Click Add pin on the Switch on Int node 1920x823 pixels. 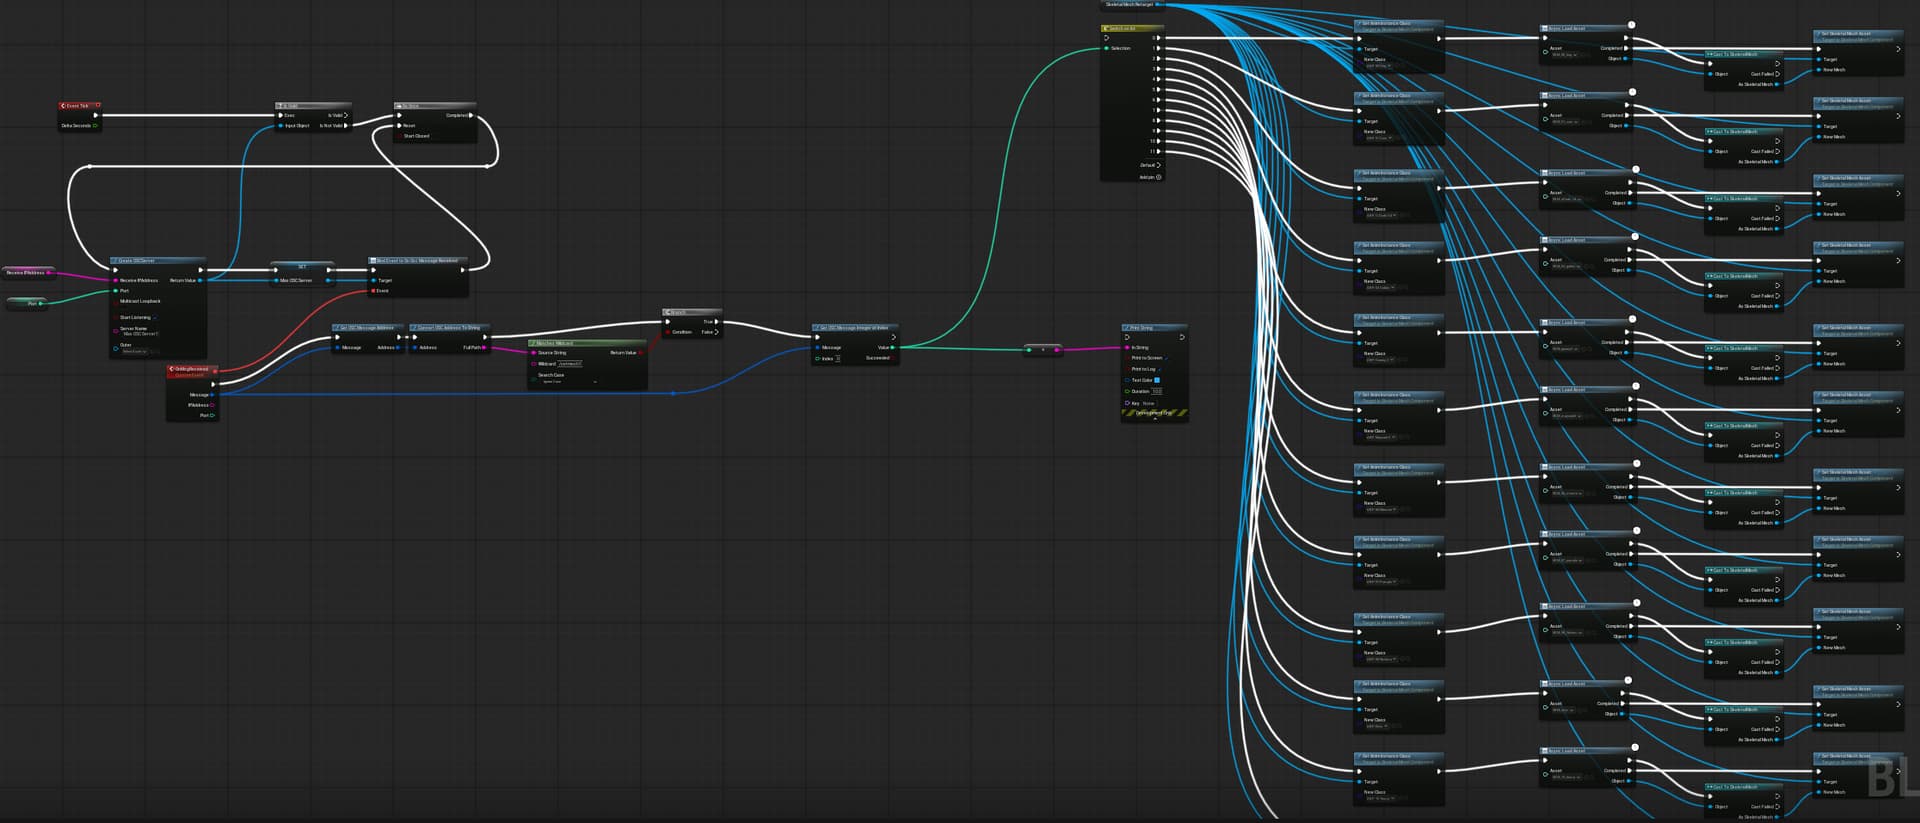tap(1158, 177)
